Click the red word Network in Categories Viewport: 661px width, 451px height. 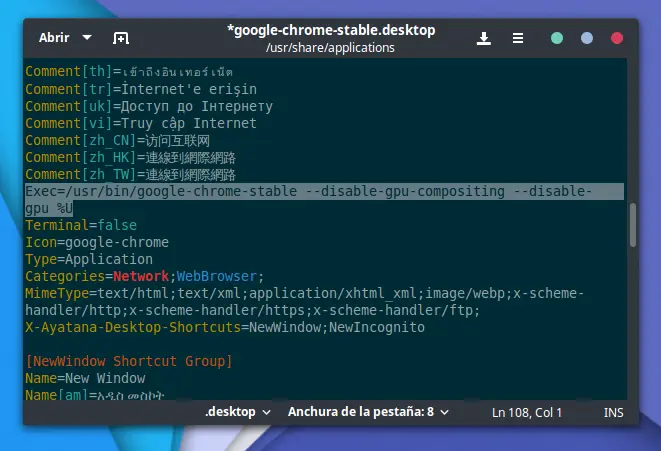[x=141, y=277]
